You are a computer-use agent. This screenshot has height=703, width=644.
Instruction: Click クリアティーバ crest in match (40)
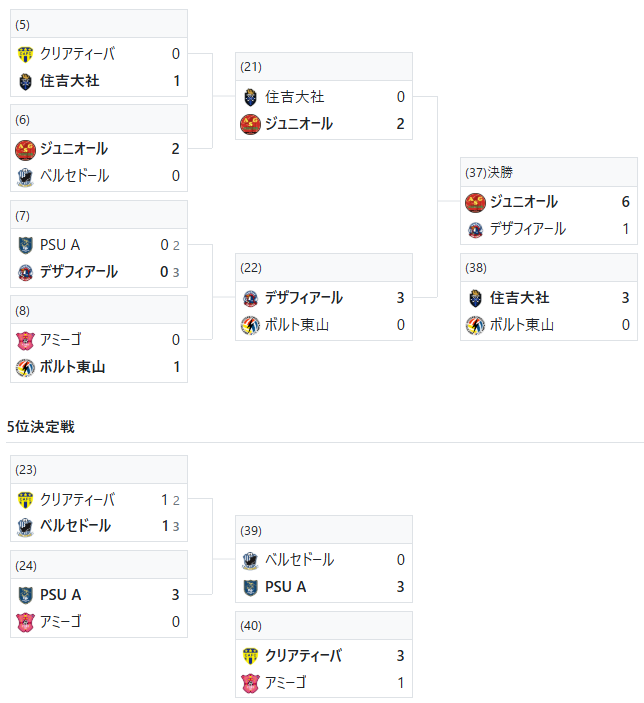click(250, 656)
